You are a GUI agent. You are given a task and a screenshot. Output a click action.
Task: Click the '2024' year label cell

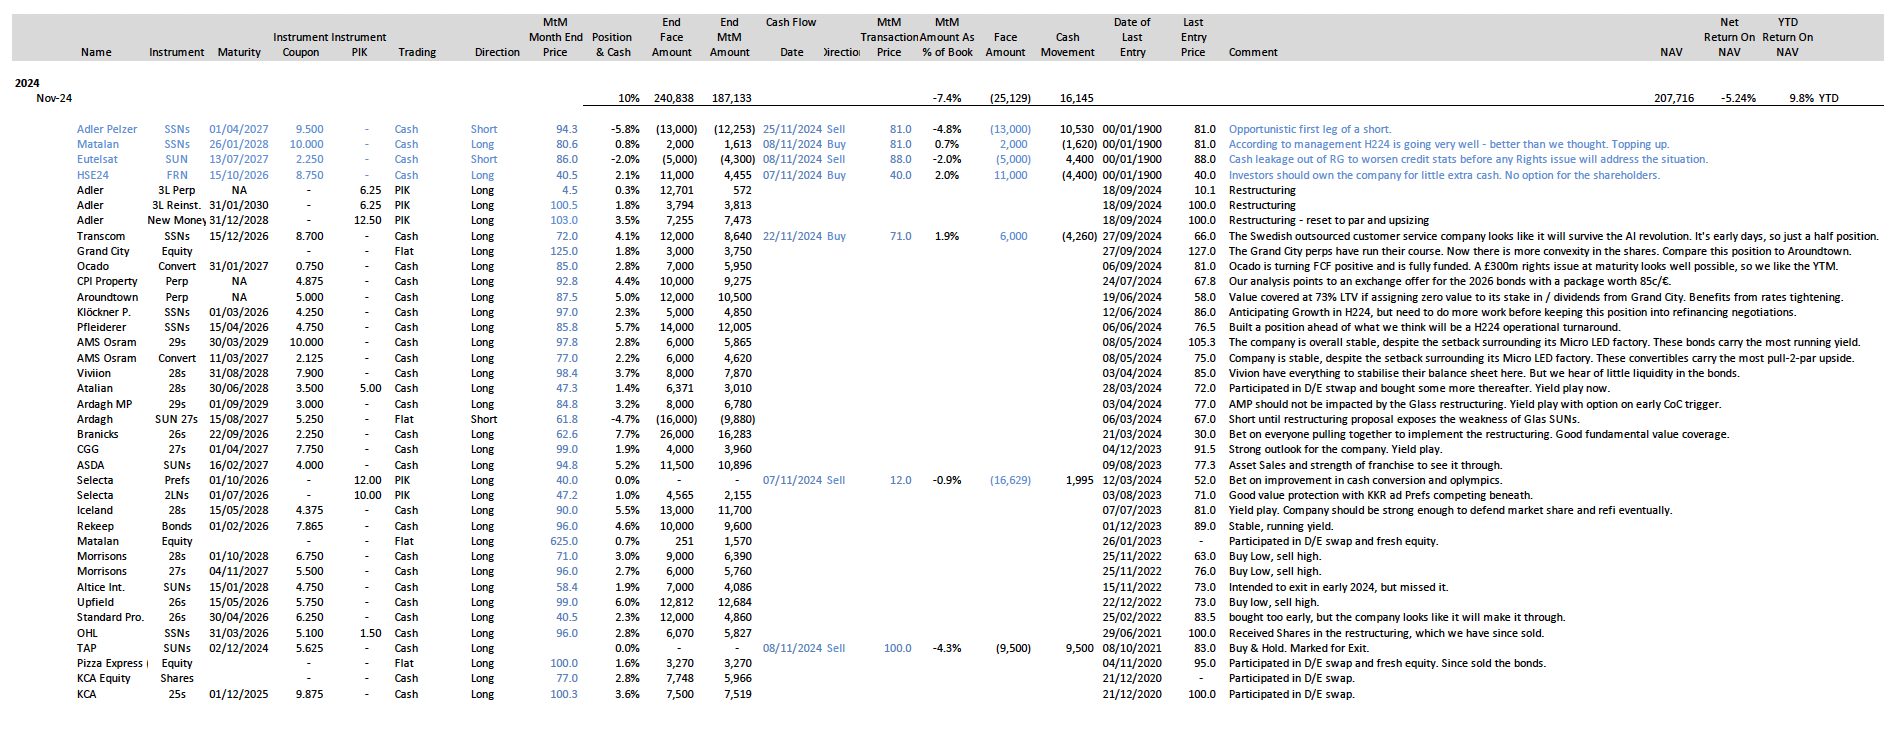(x=27, y=83)
